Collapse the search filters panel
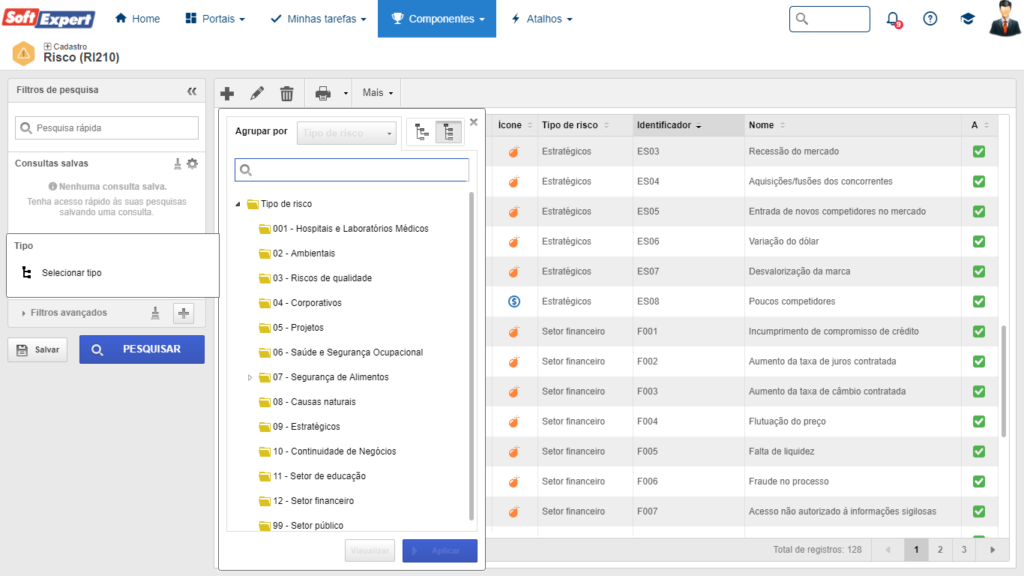Image resolution: width=1024 pixels, height=576 pixels. point(192,90)
